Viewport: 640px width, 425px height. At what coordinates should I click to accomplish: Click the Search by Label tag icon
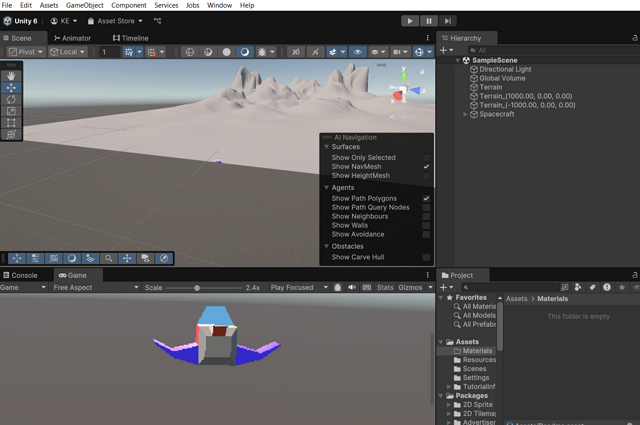(x=592, y=287)
